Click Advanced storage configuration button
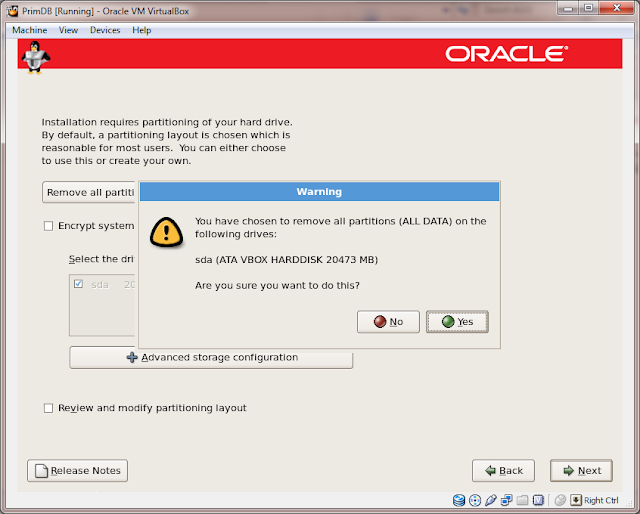 point(211,358)
